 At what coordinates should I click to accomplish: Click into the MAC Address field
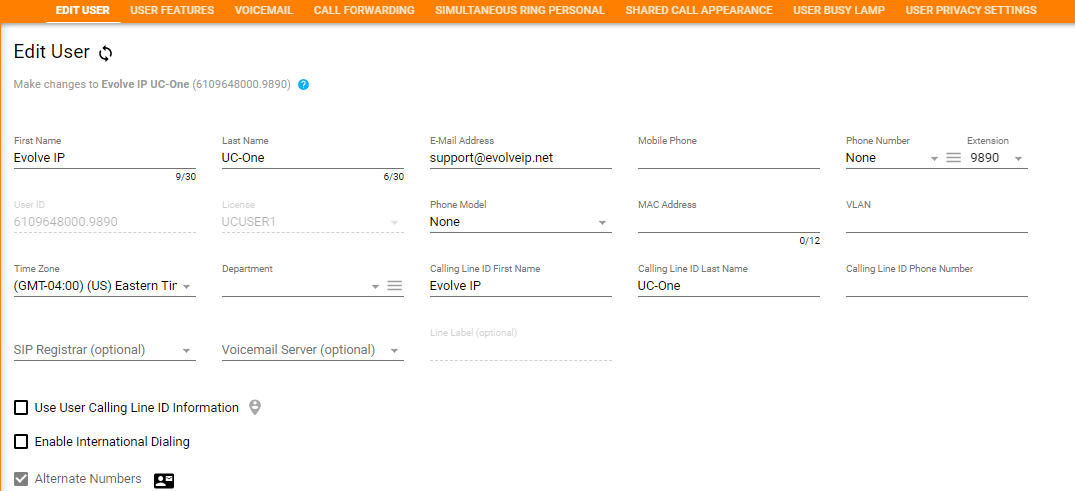tap(728, 222)
